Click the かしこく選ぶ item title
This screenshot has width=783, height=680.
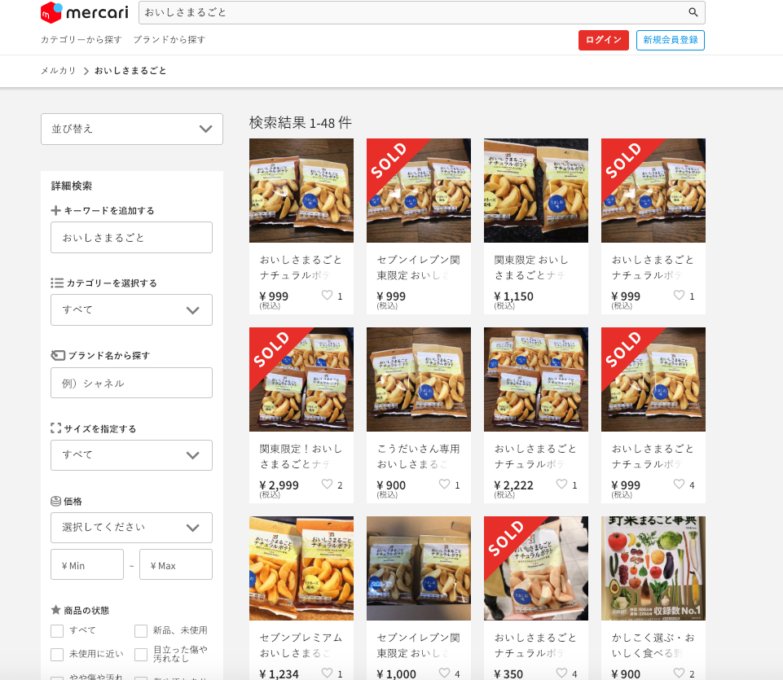click(653, 645)
